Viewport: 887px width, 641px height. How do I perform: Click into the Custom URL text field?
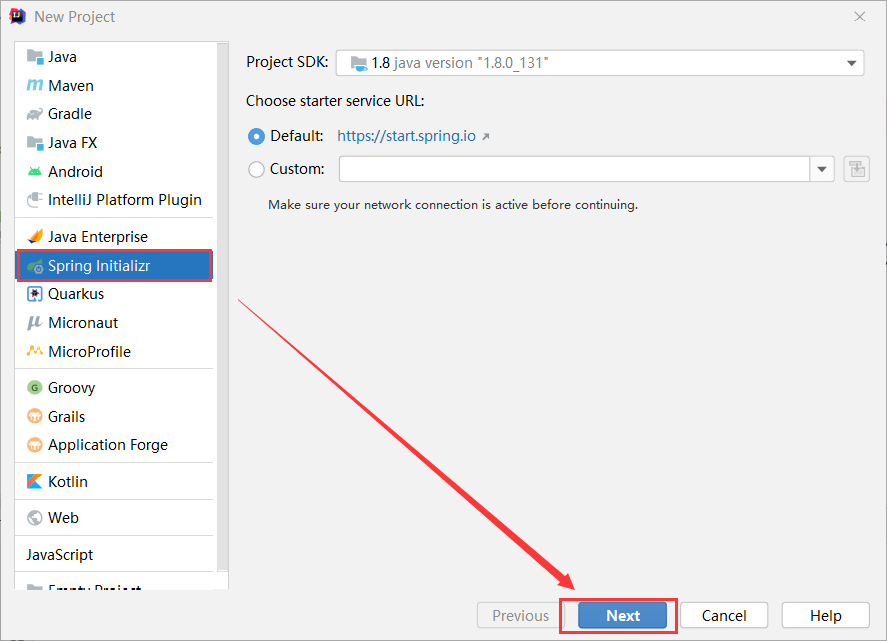pos(574,169)
